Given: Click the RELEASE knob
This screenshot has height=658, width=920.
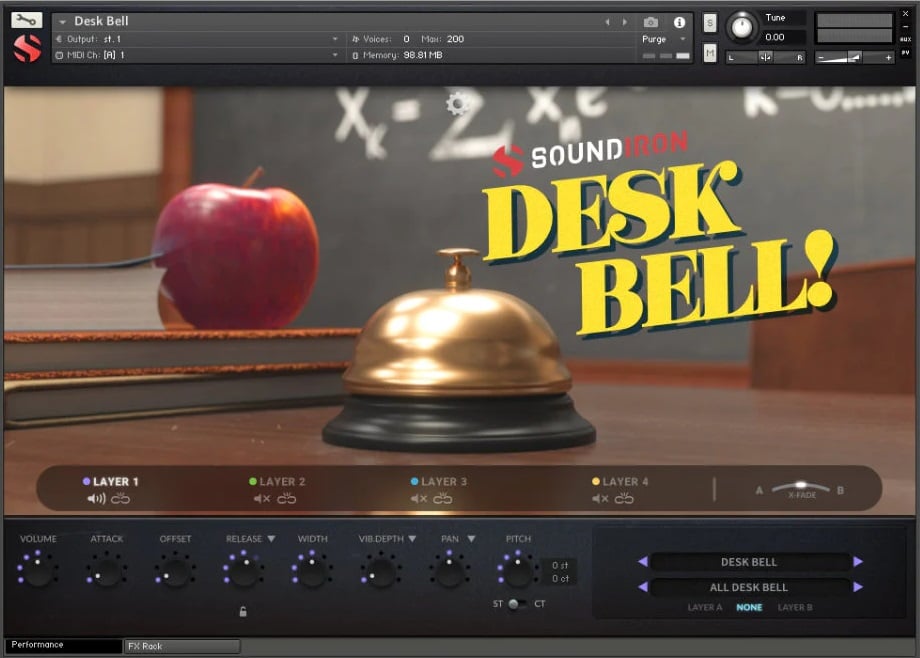Looking at the screenshot, I should point(243,570).
